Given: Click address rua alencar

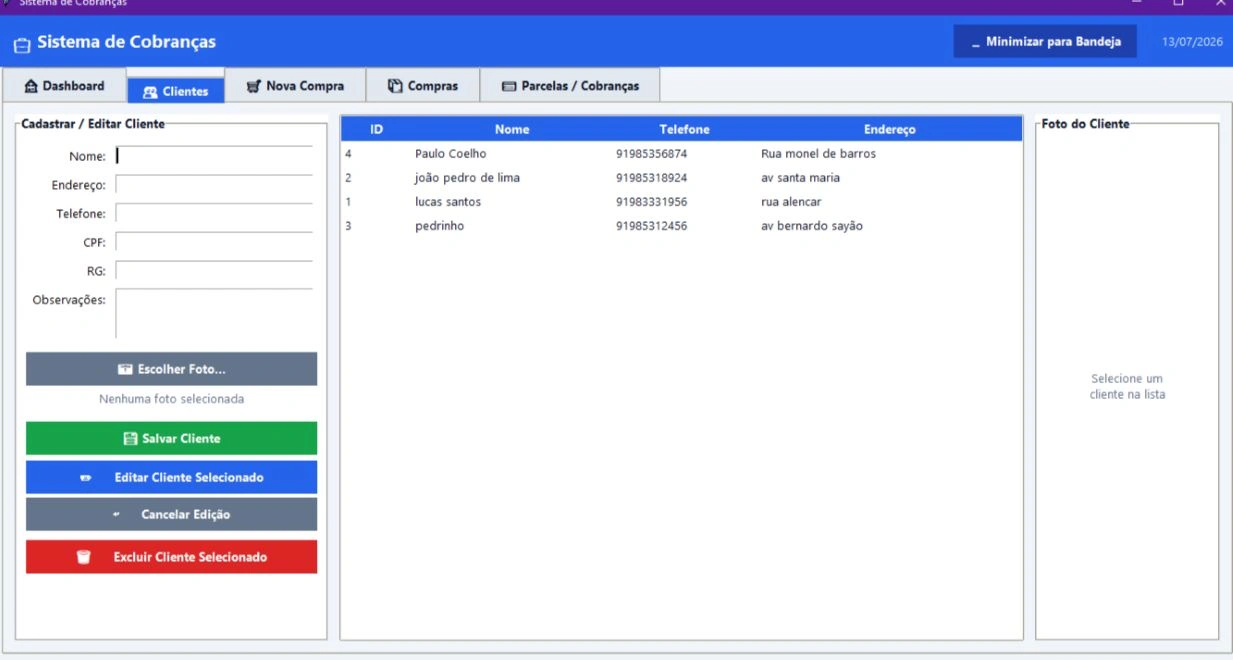Looking at the screenshot, I should (791, 202).
